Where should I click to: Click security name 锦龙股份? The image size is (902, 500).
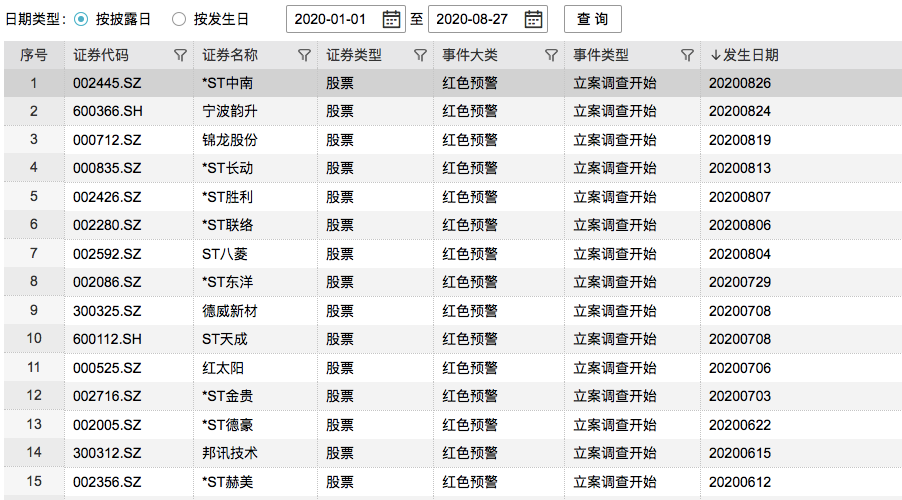pyautogui.click(x=230, y=140)
